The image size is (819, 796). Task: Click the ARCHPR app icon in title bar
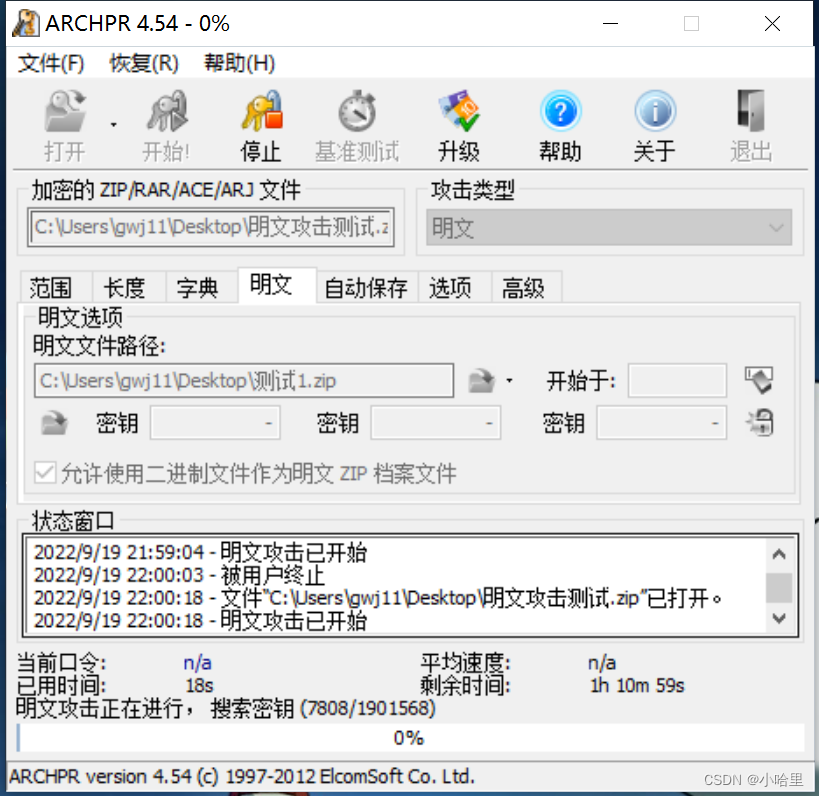26,24
